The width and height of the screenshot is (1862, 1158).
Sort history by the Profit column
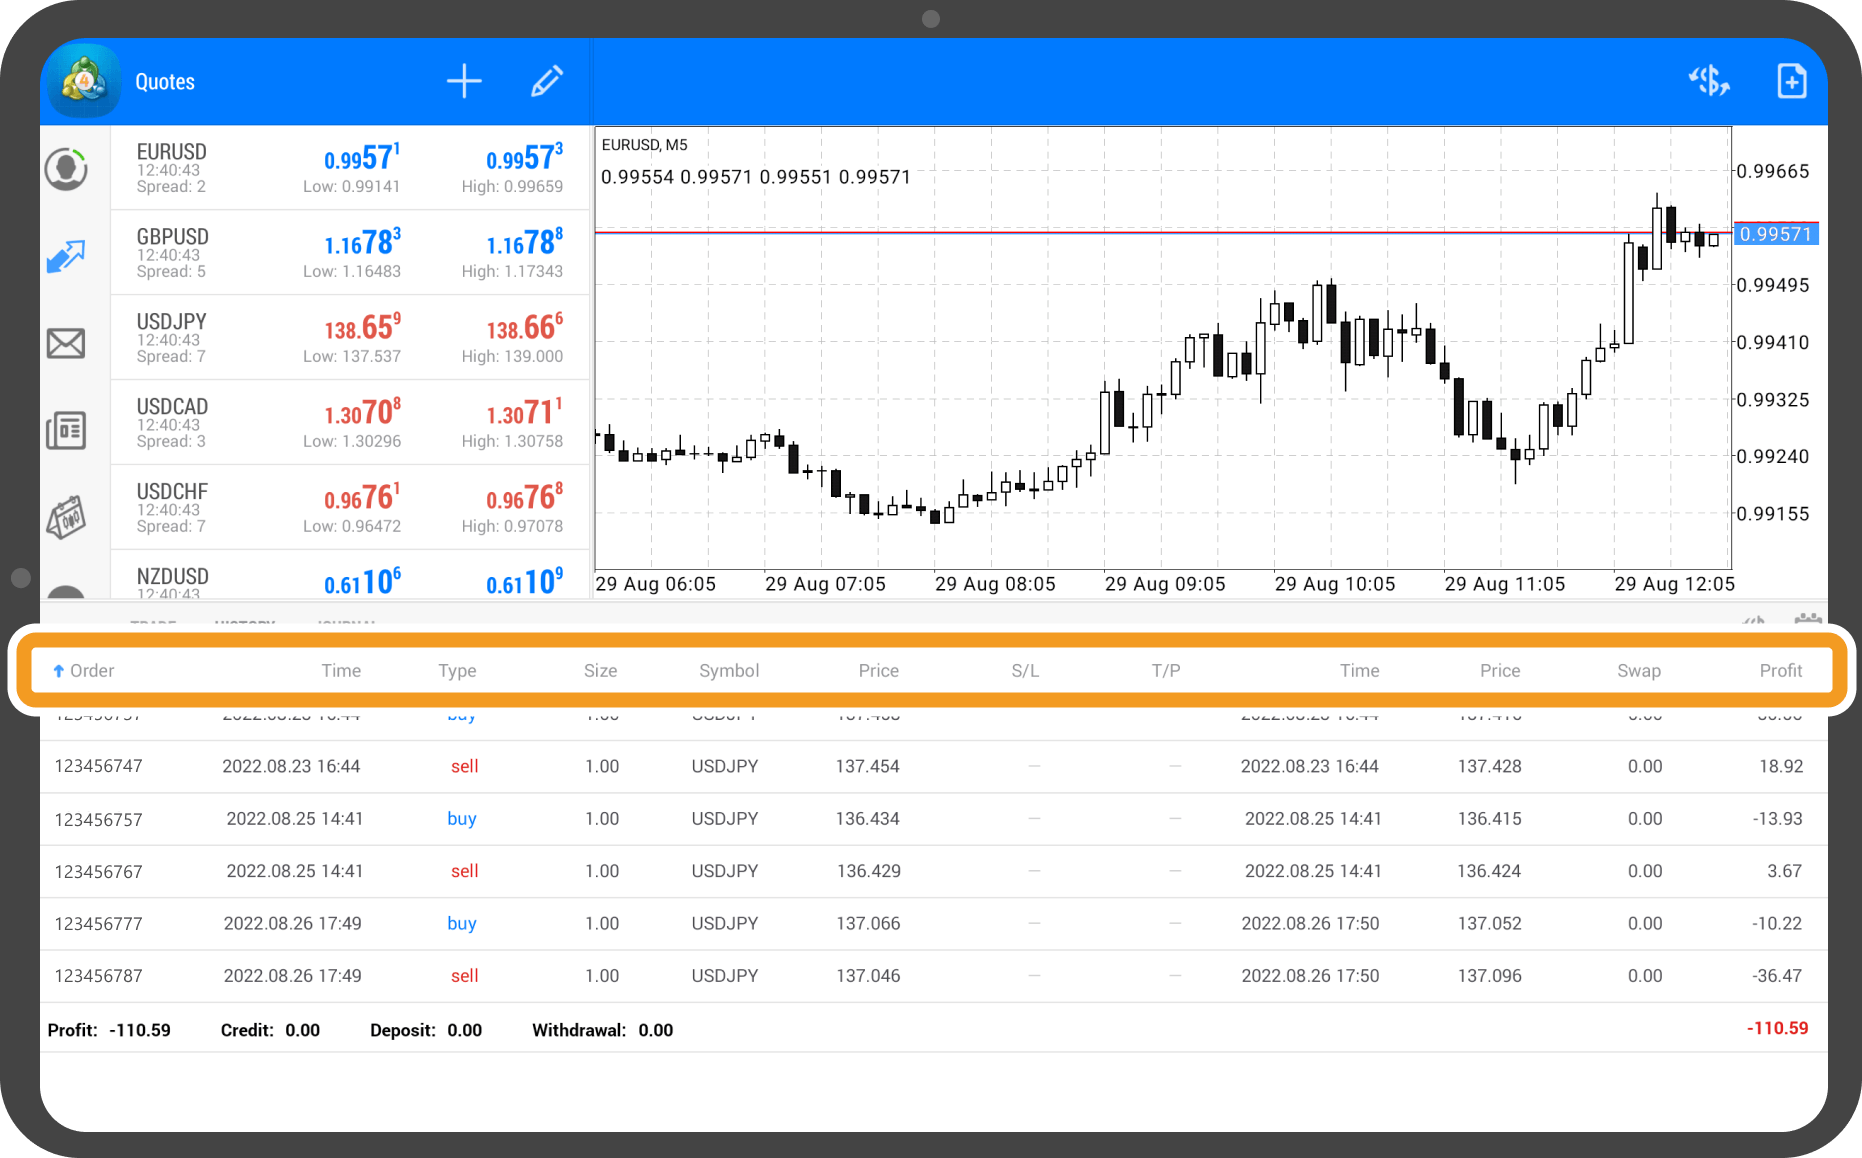[x=1780, y=670]
